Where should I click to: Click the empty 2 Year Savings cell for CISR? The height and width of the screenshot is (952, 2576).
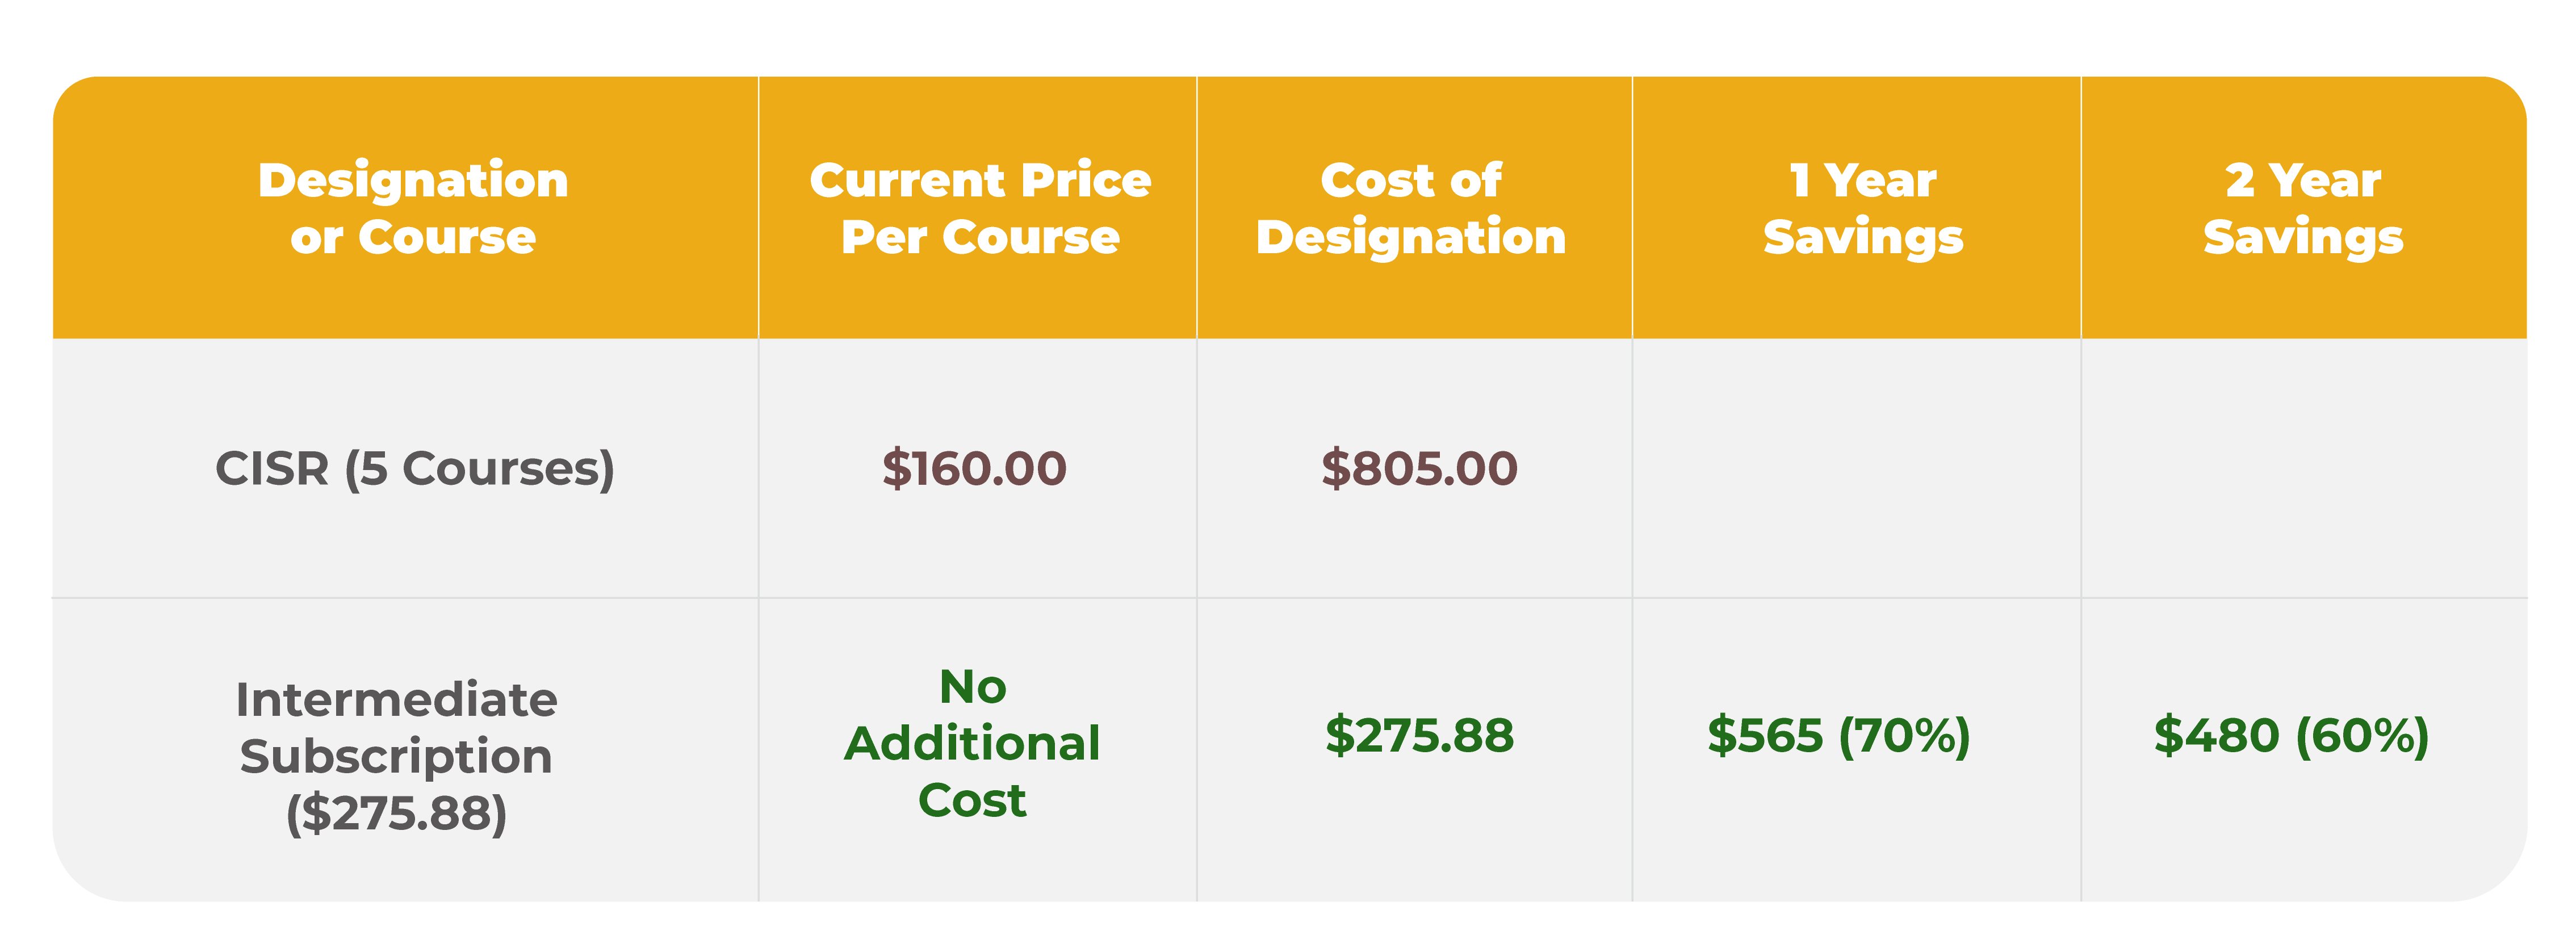pos(2303,468)
